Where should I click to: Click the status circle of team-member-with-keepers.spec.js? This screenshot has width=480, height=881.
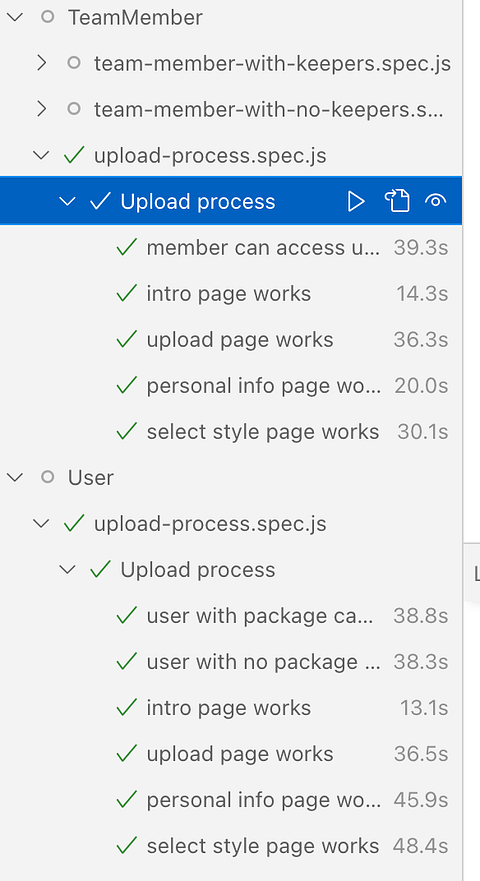[74, 63]
